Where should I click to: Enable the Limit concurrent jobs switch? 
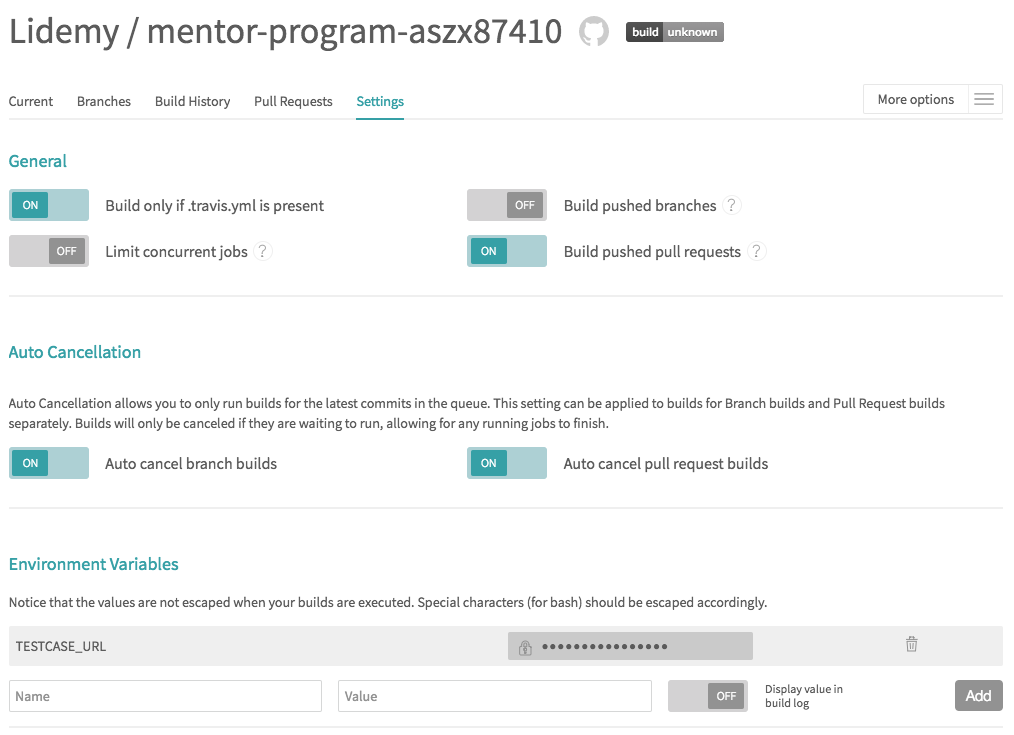(49, 251)
